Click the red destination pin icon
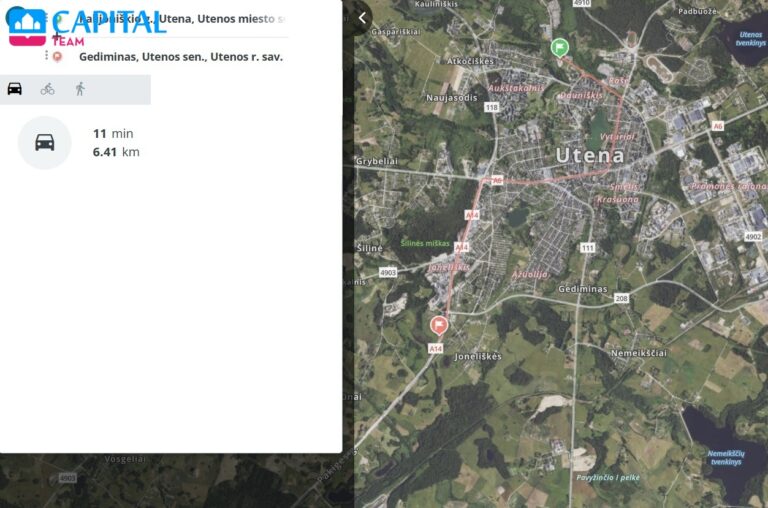The image size is (768, 508). pyautogui.click(x=57, y=57)
